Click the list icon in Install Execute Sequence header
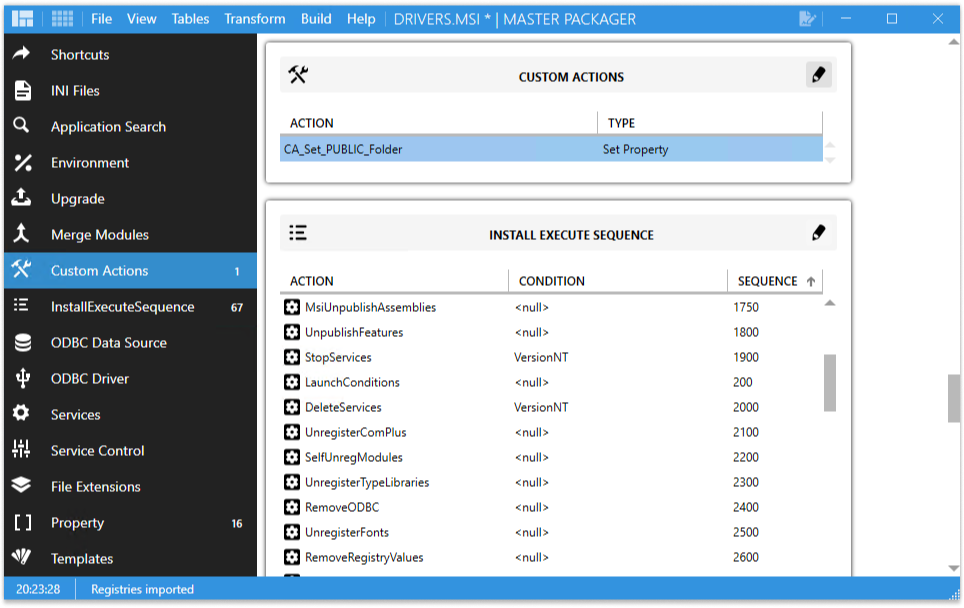Viewport: 964px width, 608px height. (x=298, y=233)
